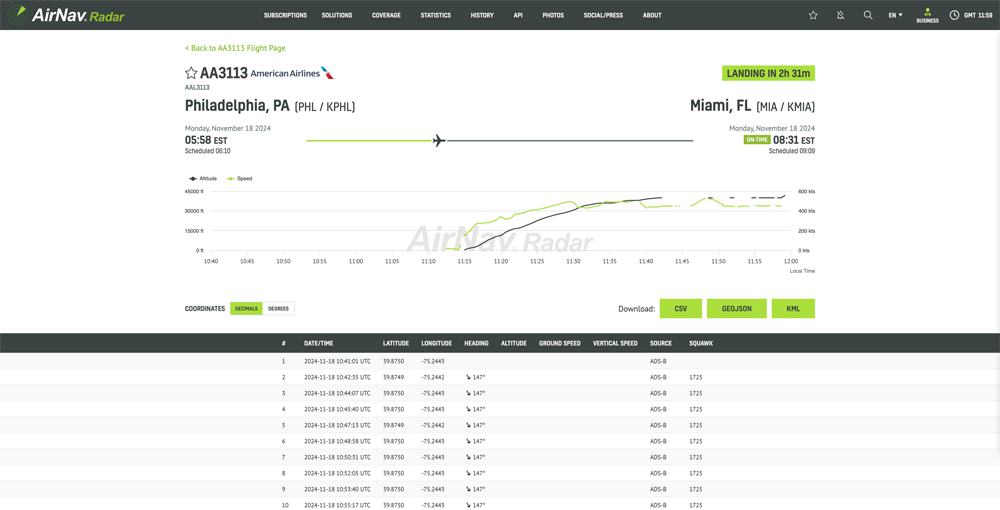Click the LATITUDE column header
The width and height of the screenshot is (1000, 510).
[x=395, y=343]
